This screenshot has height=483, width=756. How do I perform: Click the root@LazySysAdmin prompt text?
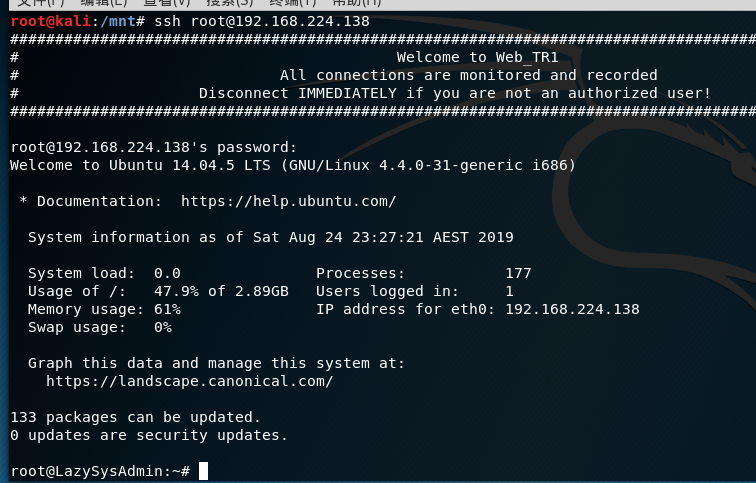pyautogui.click(x=100, y=471)
